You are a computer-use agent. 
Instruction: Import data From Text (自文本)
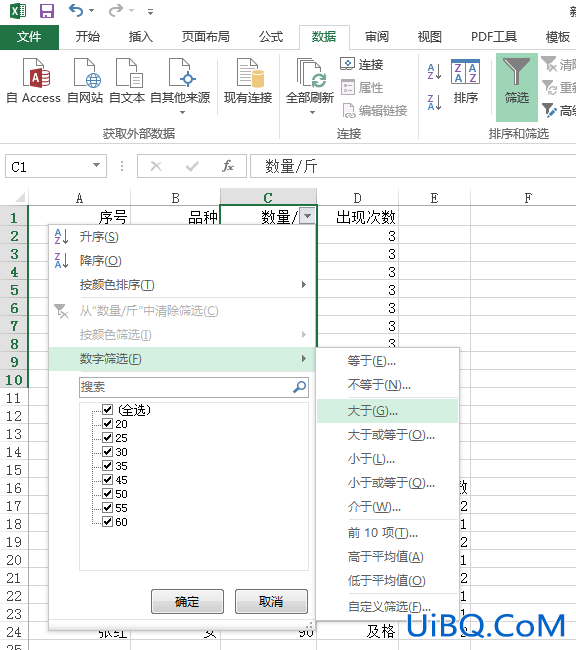127,81
